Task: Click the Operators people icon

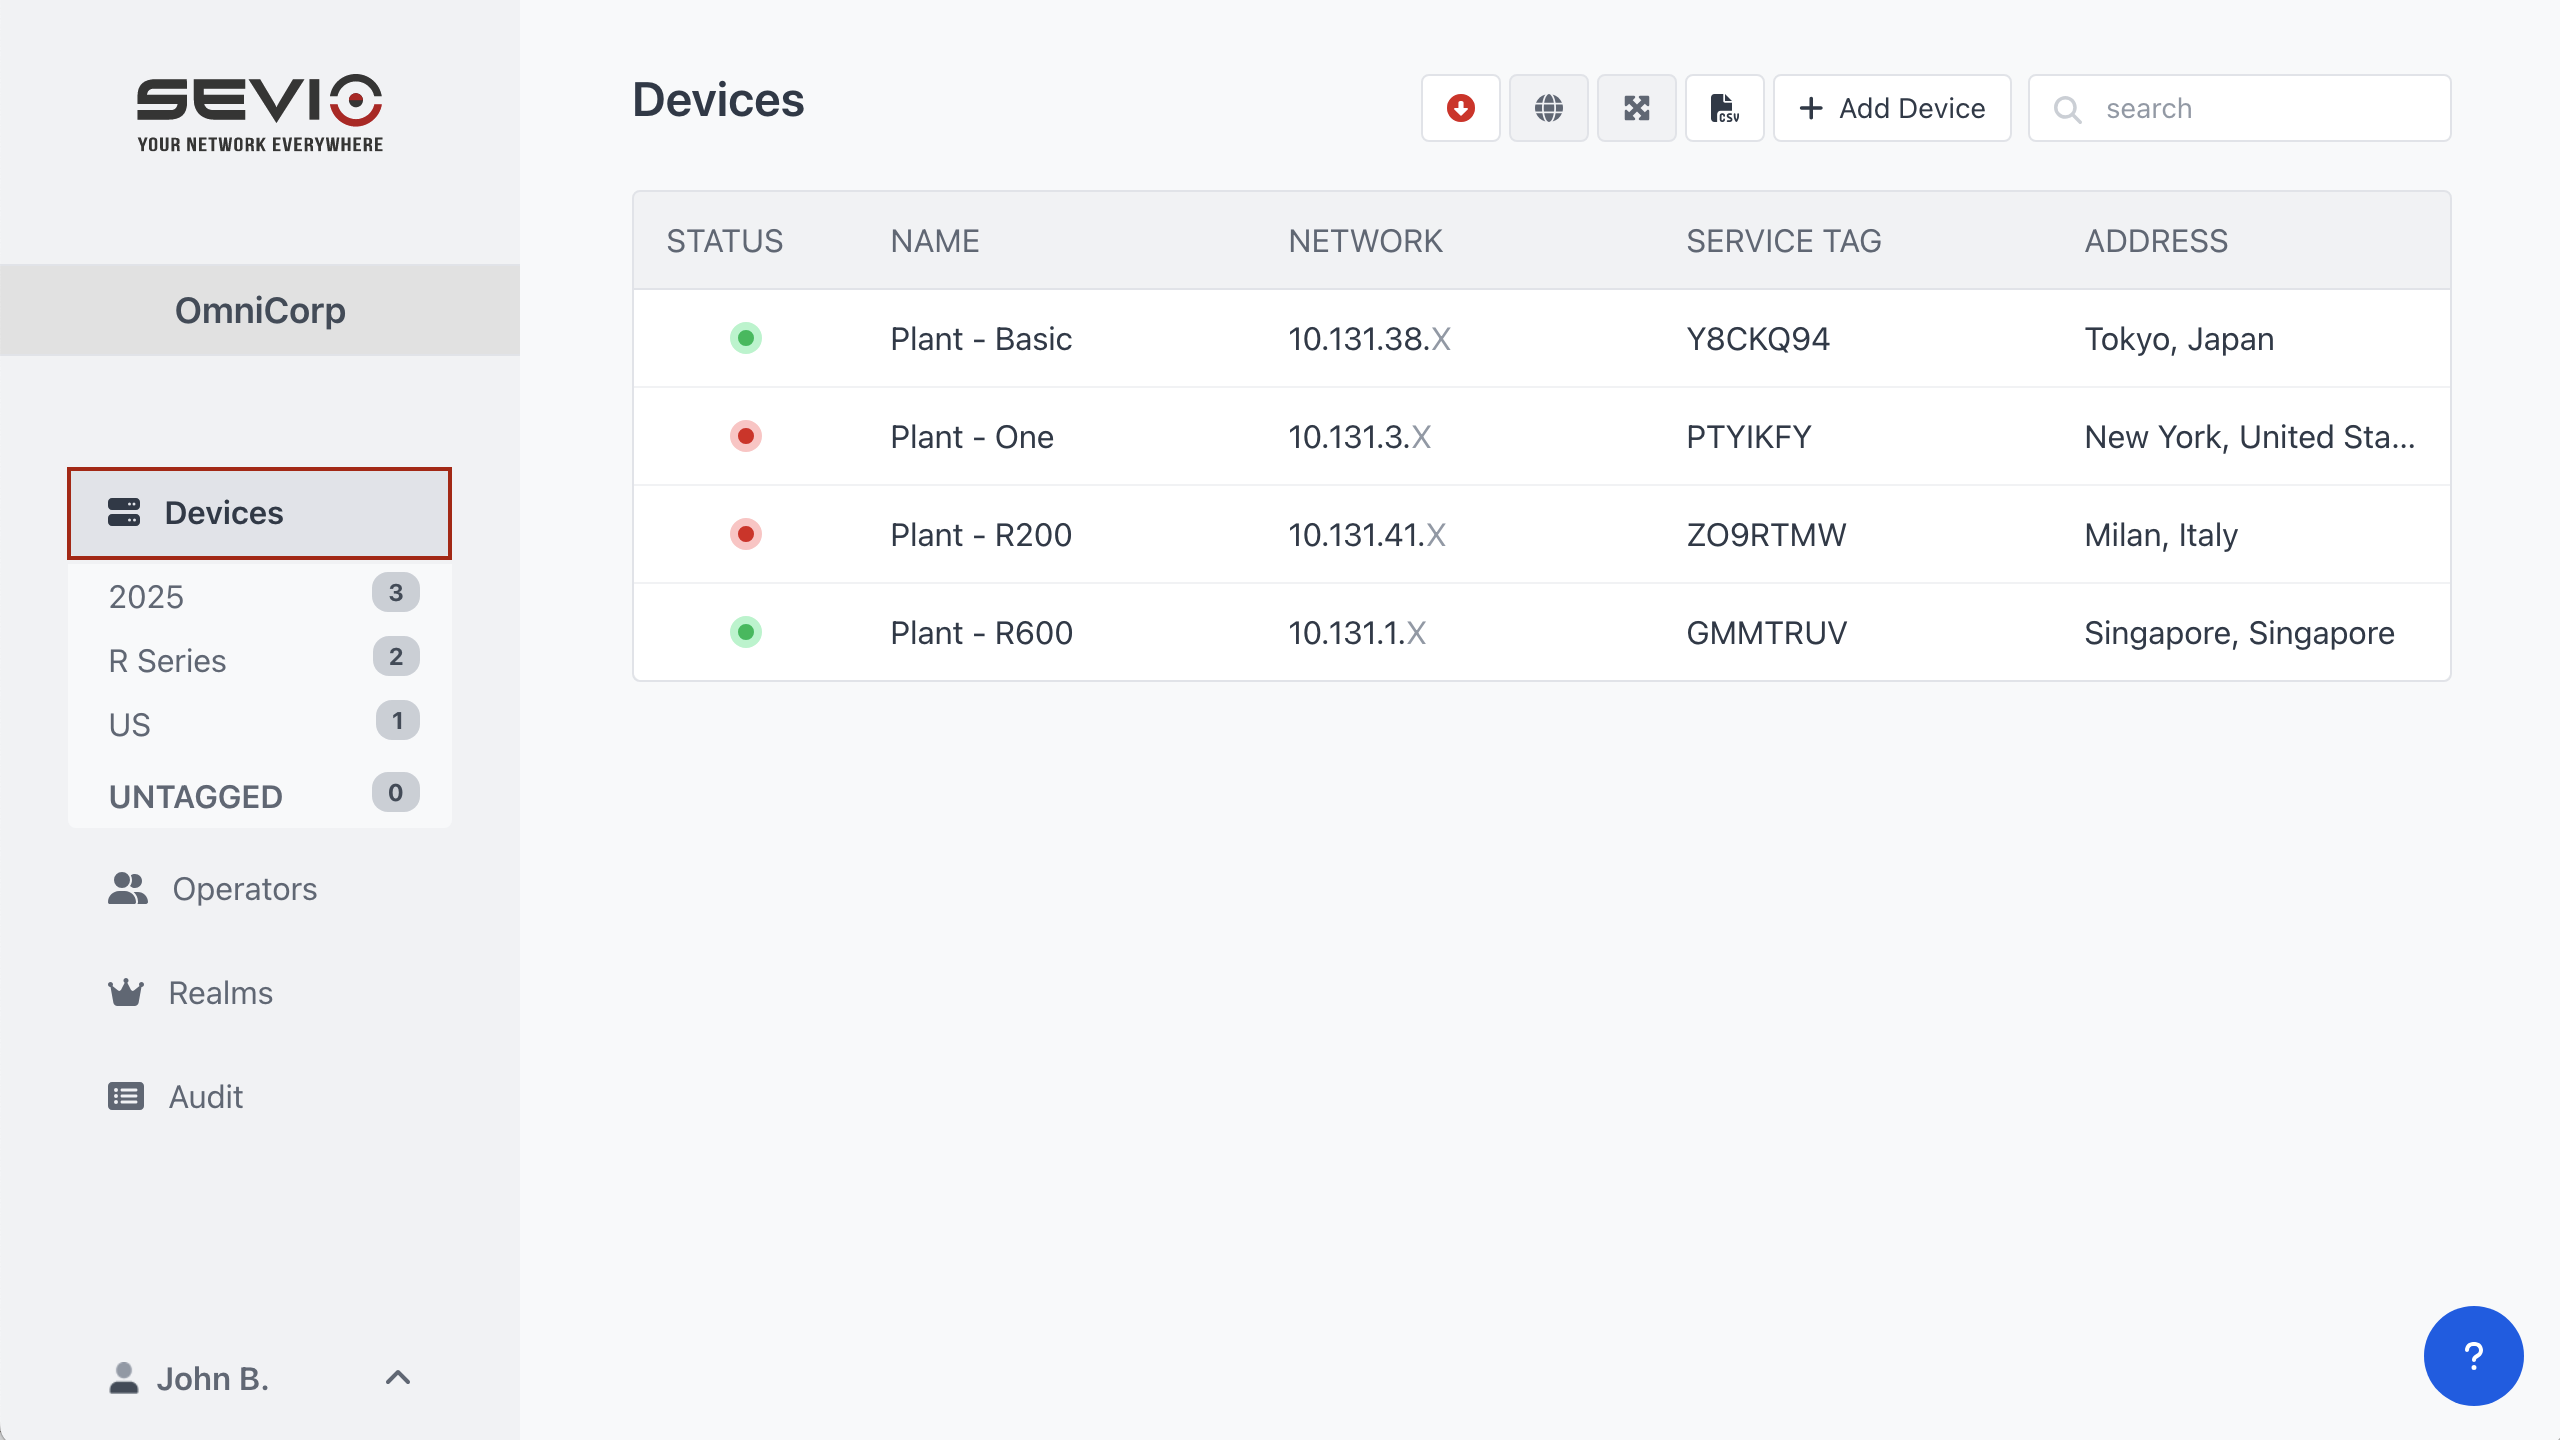Action: click(128, 889)
